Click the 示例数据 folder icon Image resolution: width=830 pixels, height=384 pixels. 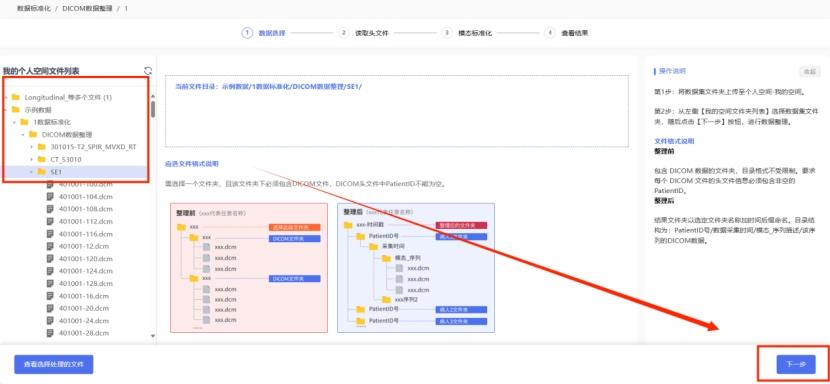coord(15,110)
